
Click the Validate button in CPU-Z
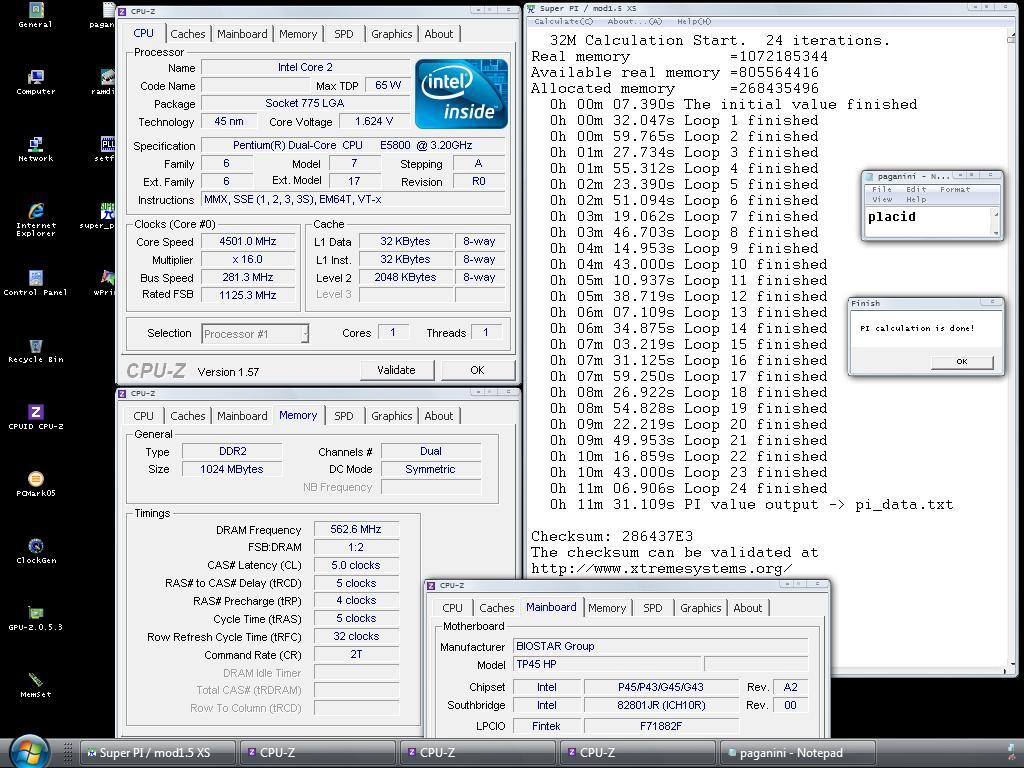pyautogui.click(x=396, y=370)
